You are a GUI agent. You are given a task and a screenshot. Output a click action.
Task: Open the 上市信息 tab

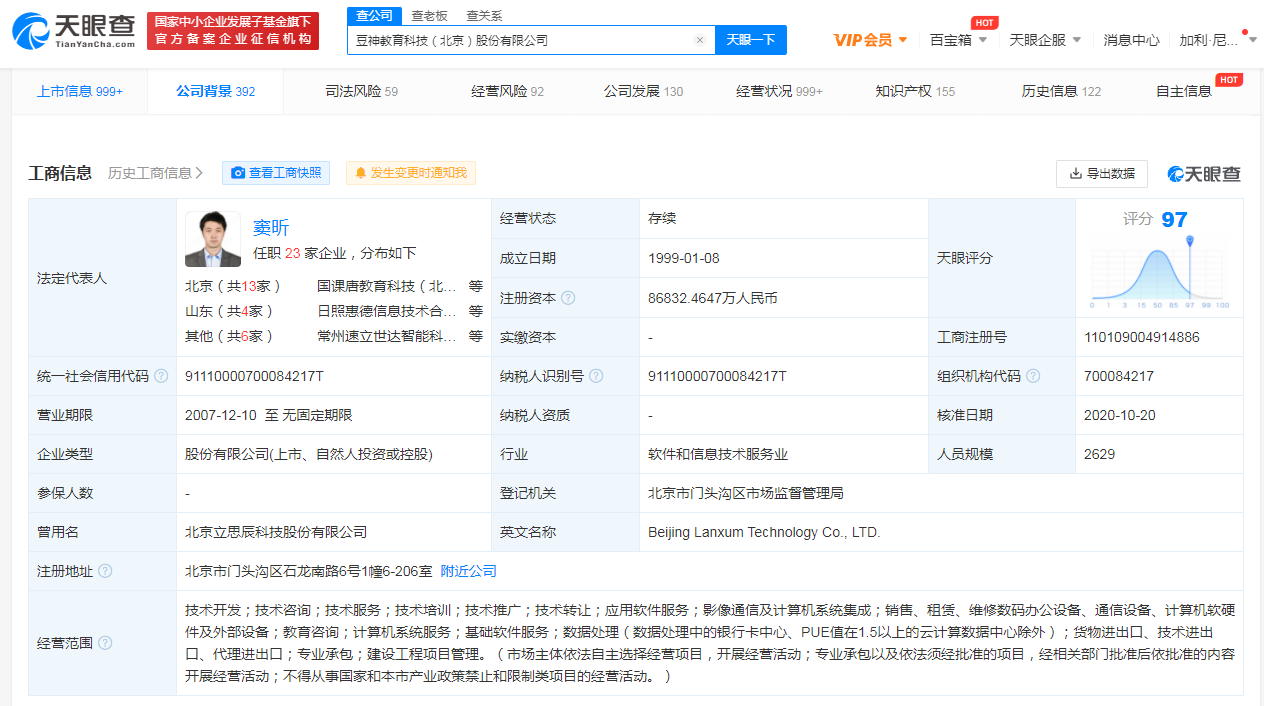coord(80,91)
